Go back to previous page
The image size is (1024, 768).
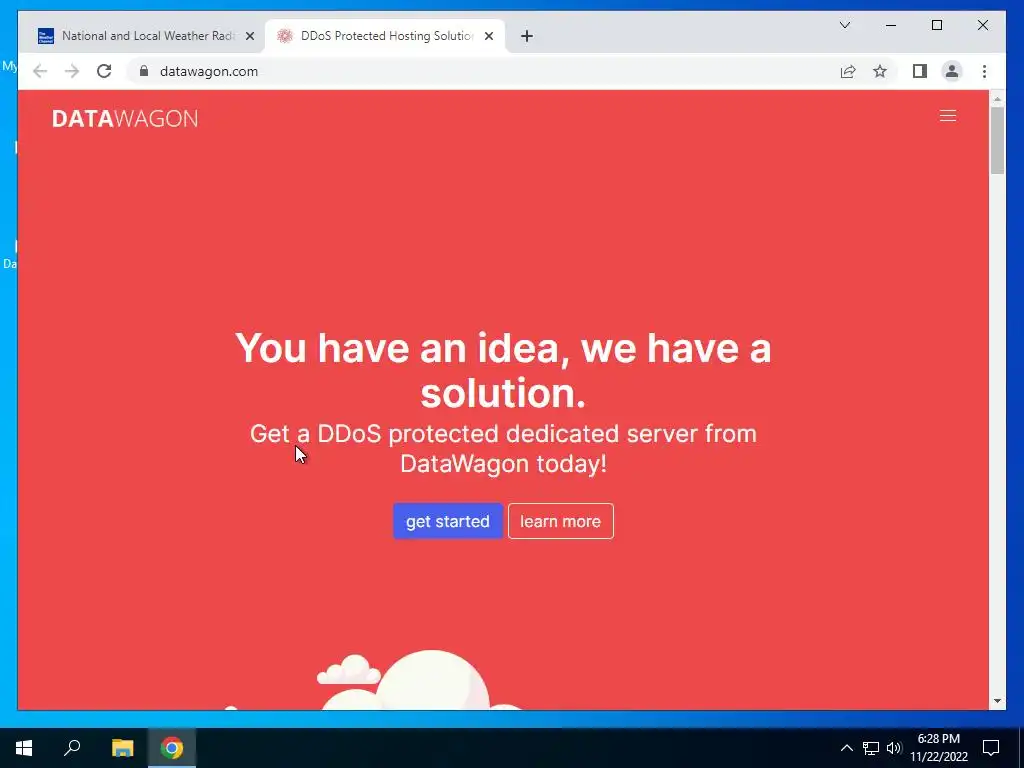point(40,71)
